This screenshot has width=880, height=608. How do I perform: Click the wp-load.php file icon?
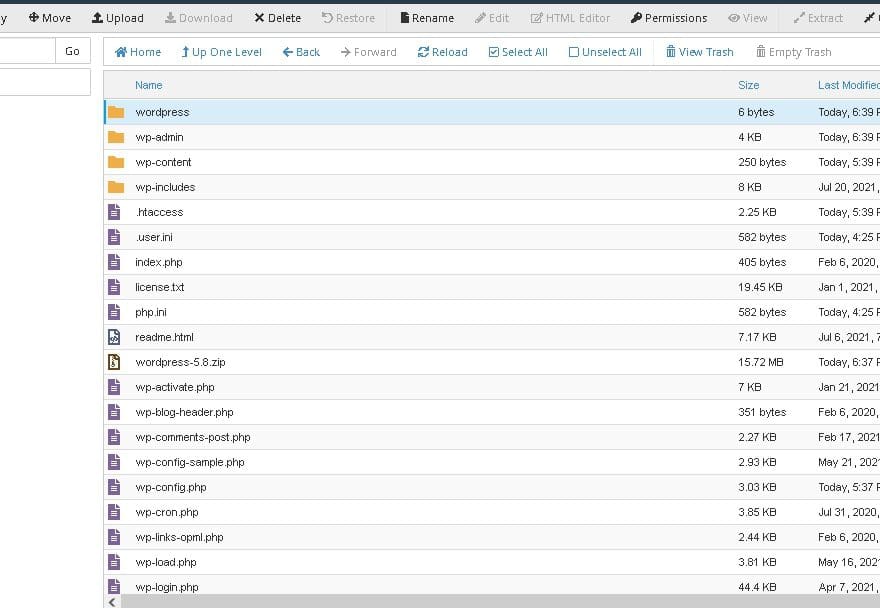coord(114,562)
